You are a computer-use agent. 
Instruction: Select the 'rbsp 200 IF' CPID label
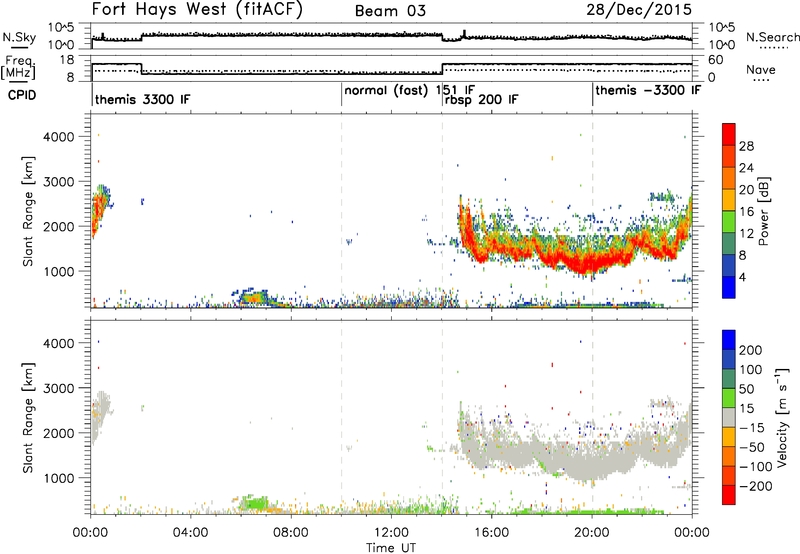482,100
